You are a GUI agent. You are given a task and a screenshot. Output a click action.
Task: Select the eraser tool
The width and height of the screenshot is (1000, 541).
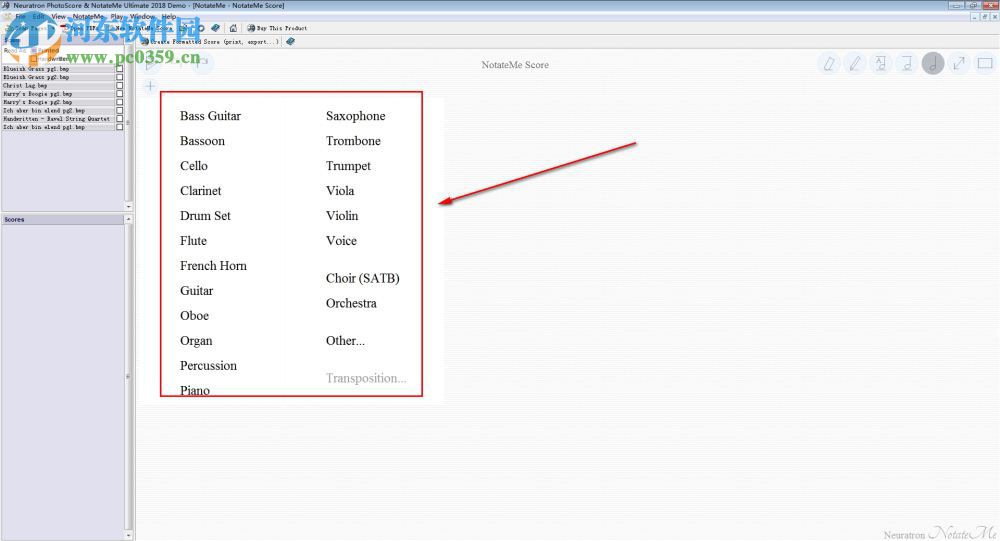tap(828, 64)
